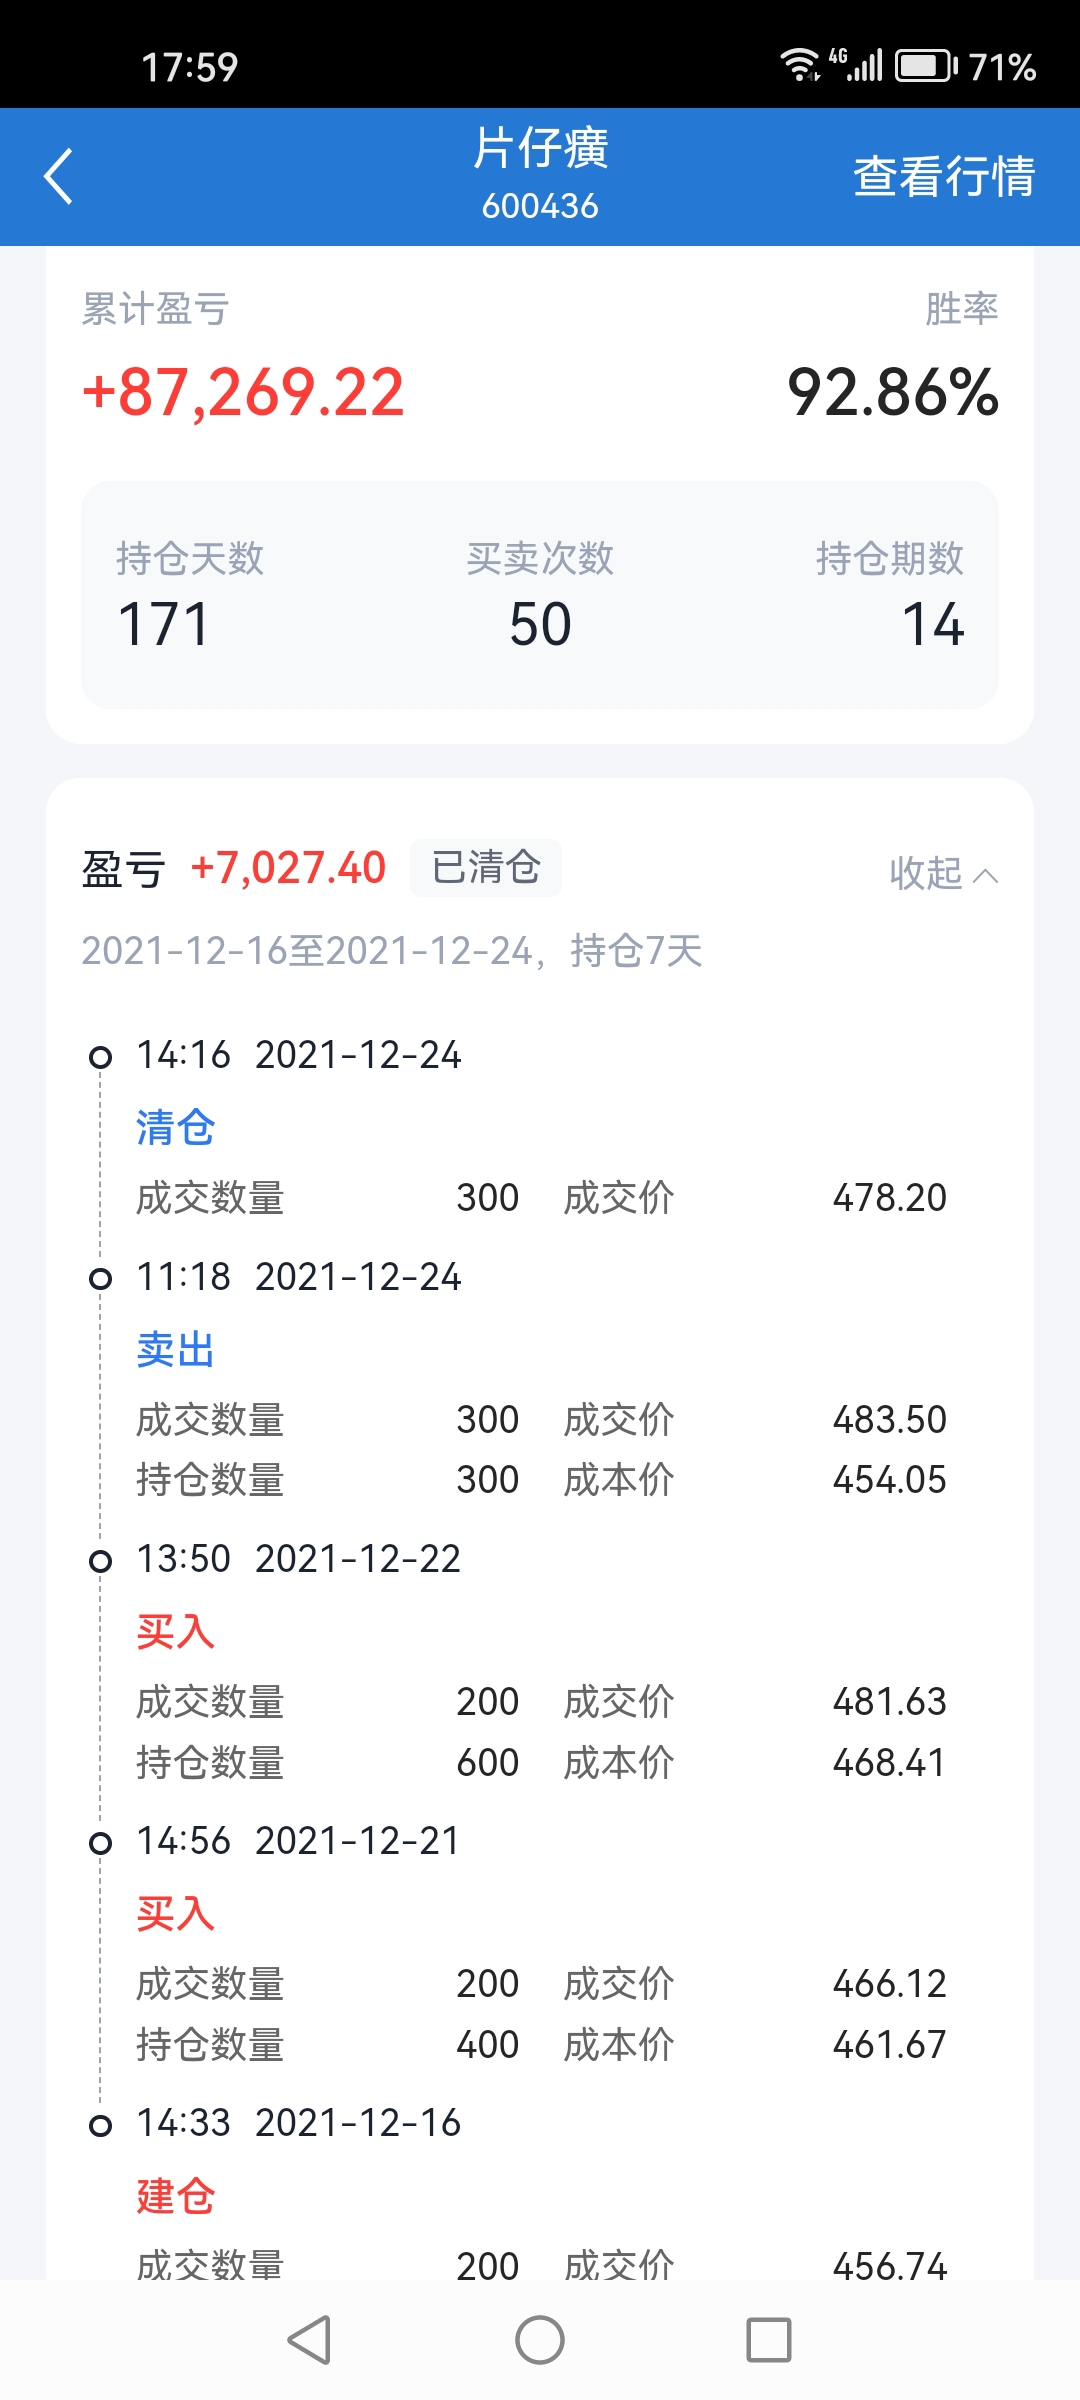Tap the 卖出 trade entry label
Screen dimensions: 1080x2400
[176, 1349]
